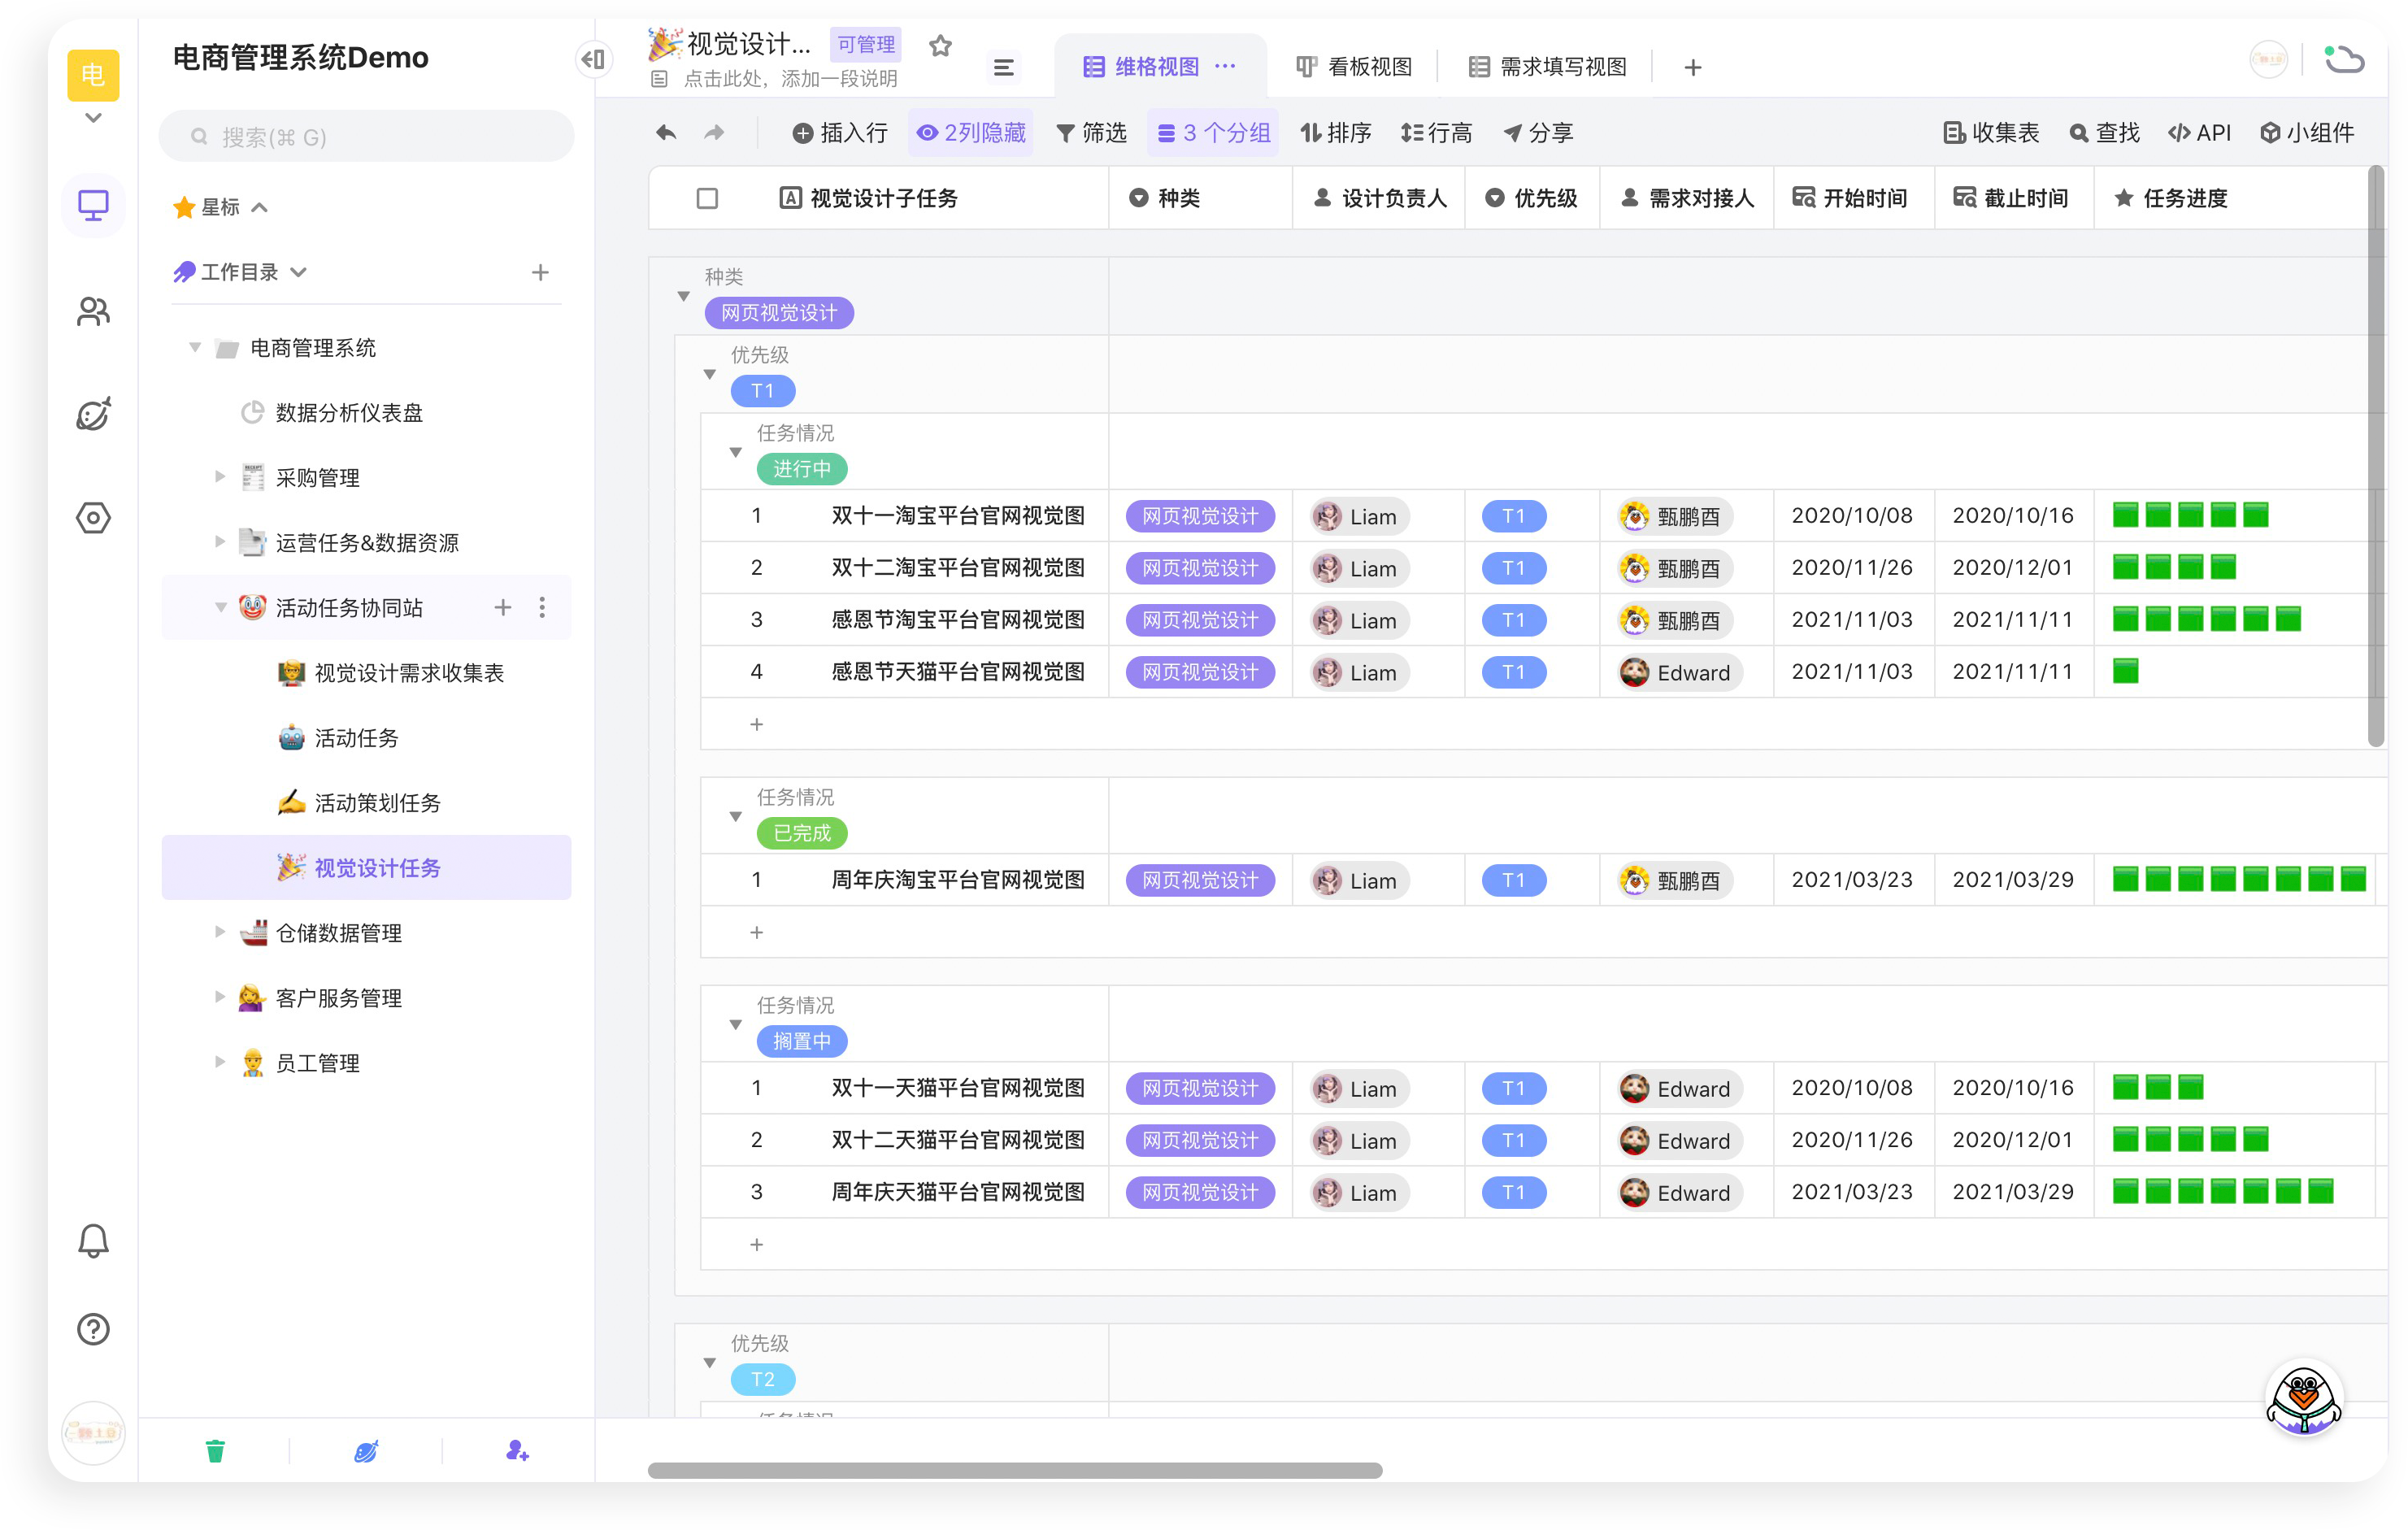Collapse the T1 priority group triangle
The image size is (2408, 1530).
tap(710, 374)
